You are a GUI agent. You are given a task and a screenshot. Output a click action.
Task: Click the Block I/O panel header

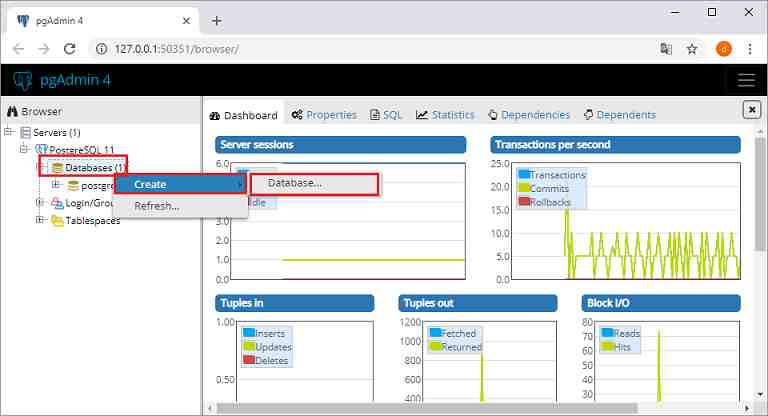point(661,303)
